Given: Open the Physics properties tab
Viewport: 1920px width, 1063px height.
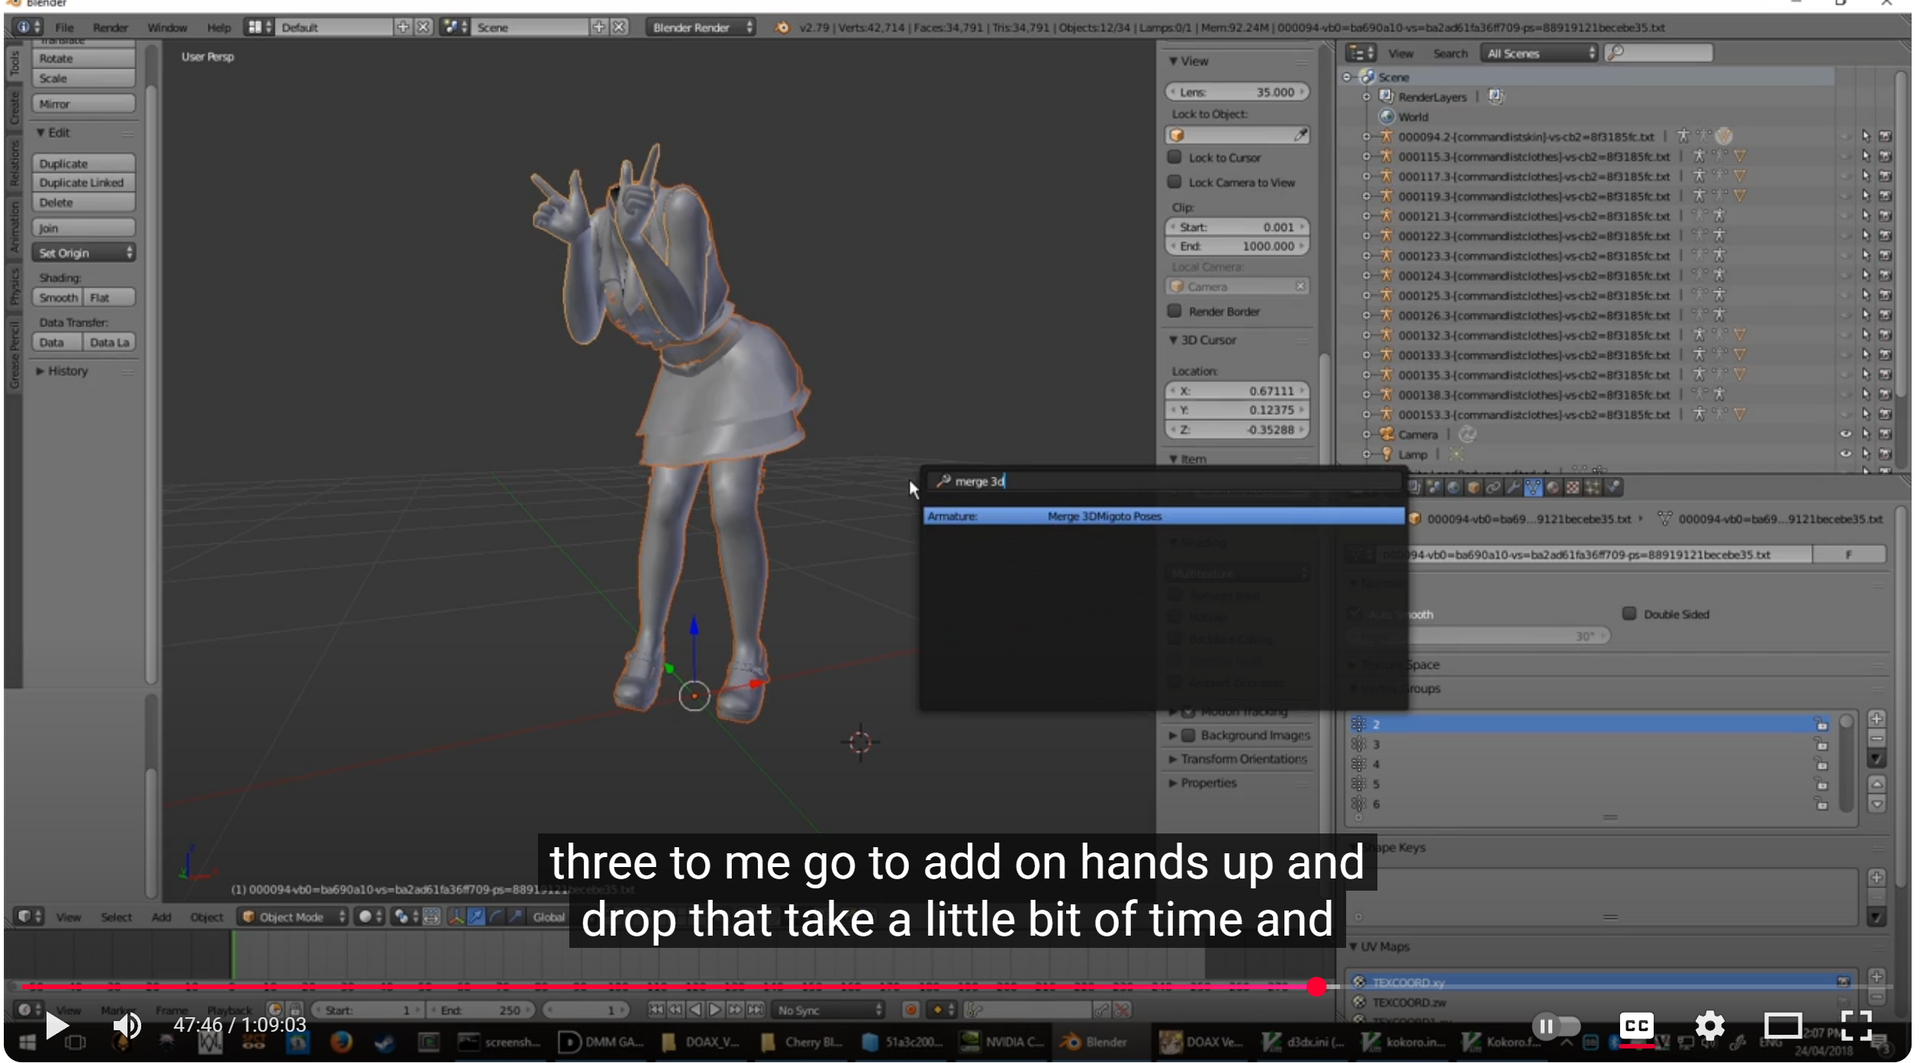Looking at the screenshot, I should [1612, 487].
